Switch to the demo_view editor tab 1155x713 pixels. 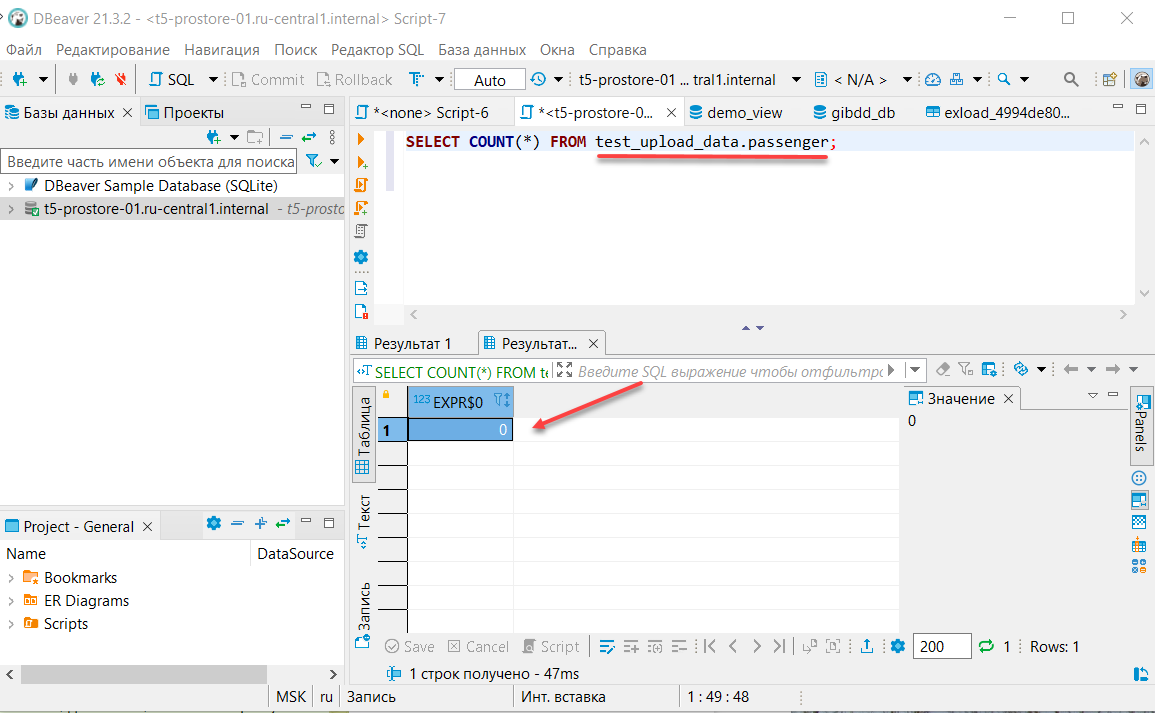pyautogui.click(x=744, y=113)
